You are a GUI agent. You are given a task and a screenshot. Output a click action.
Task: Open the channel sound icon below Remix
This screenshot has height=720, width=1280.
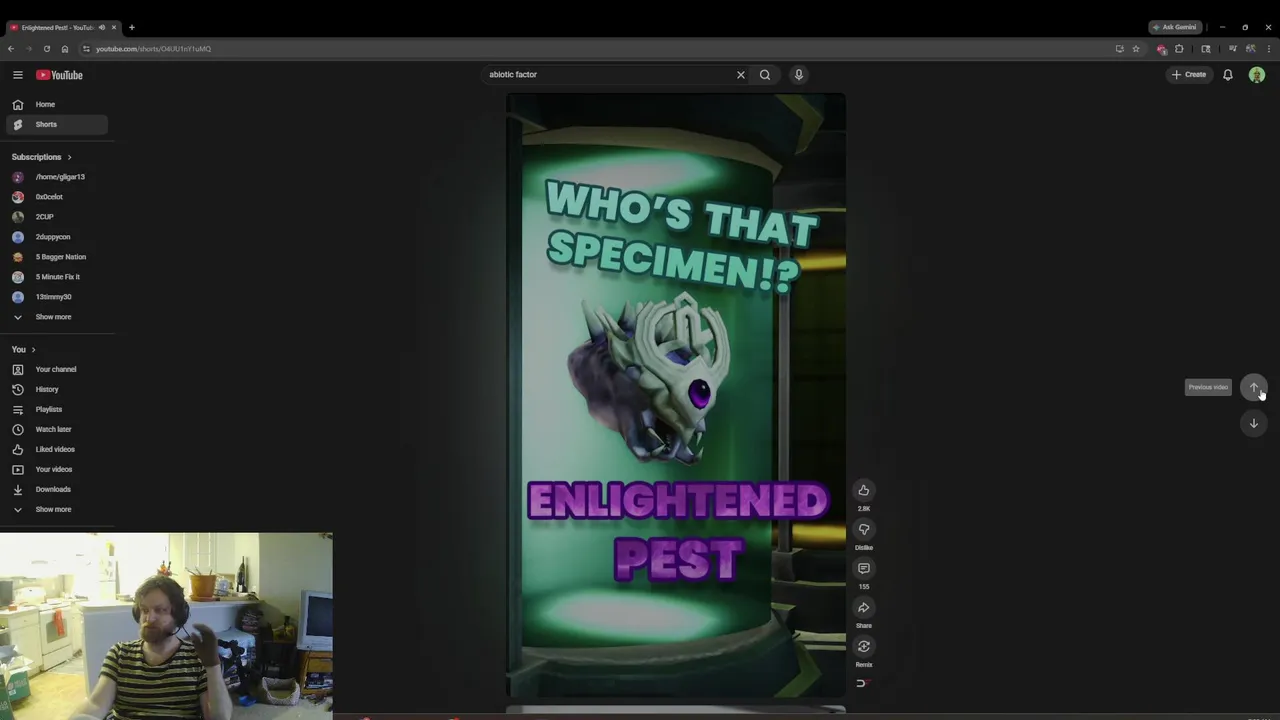coord(862,684)
